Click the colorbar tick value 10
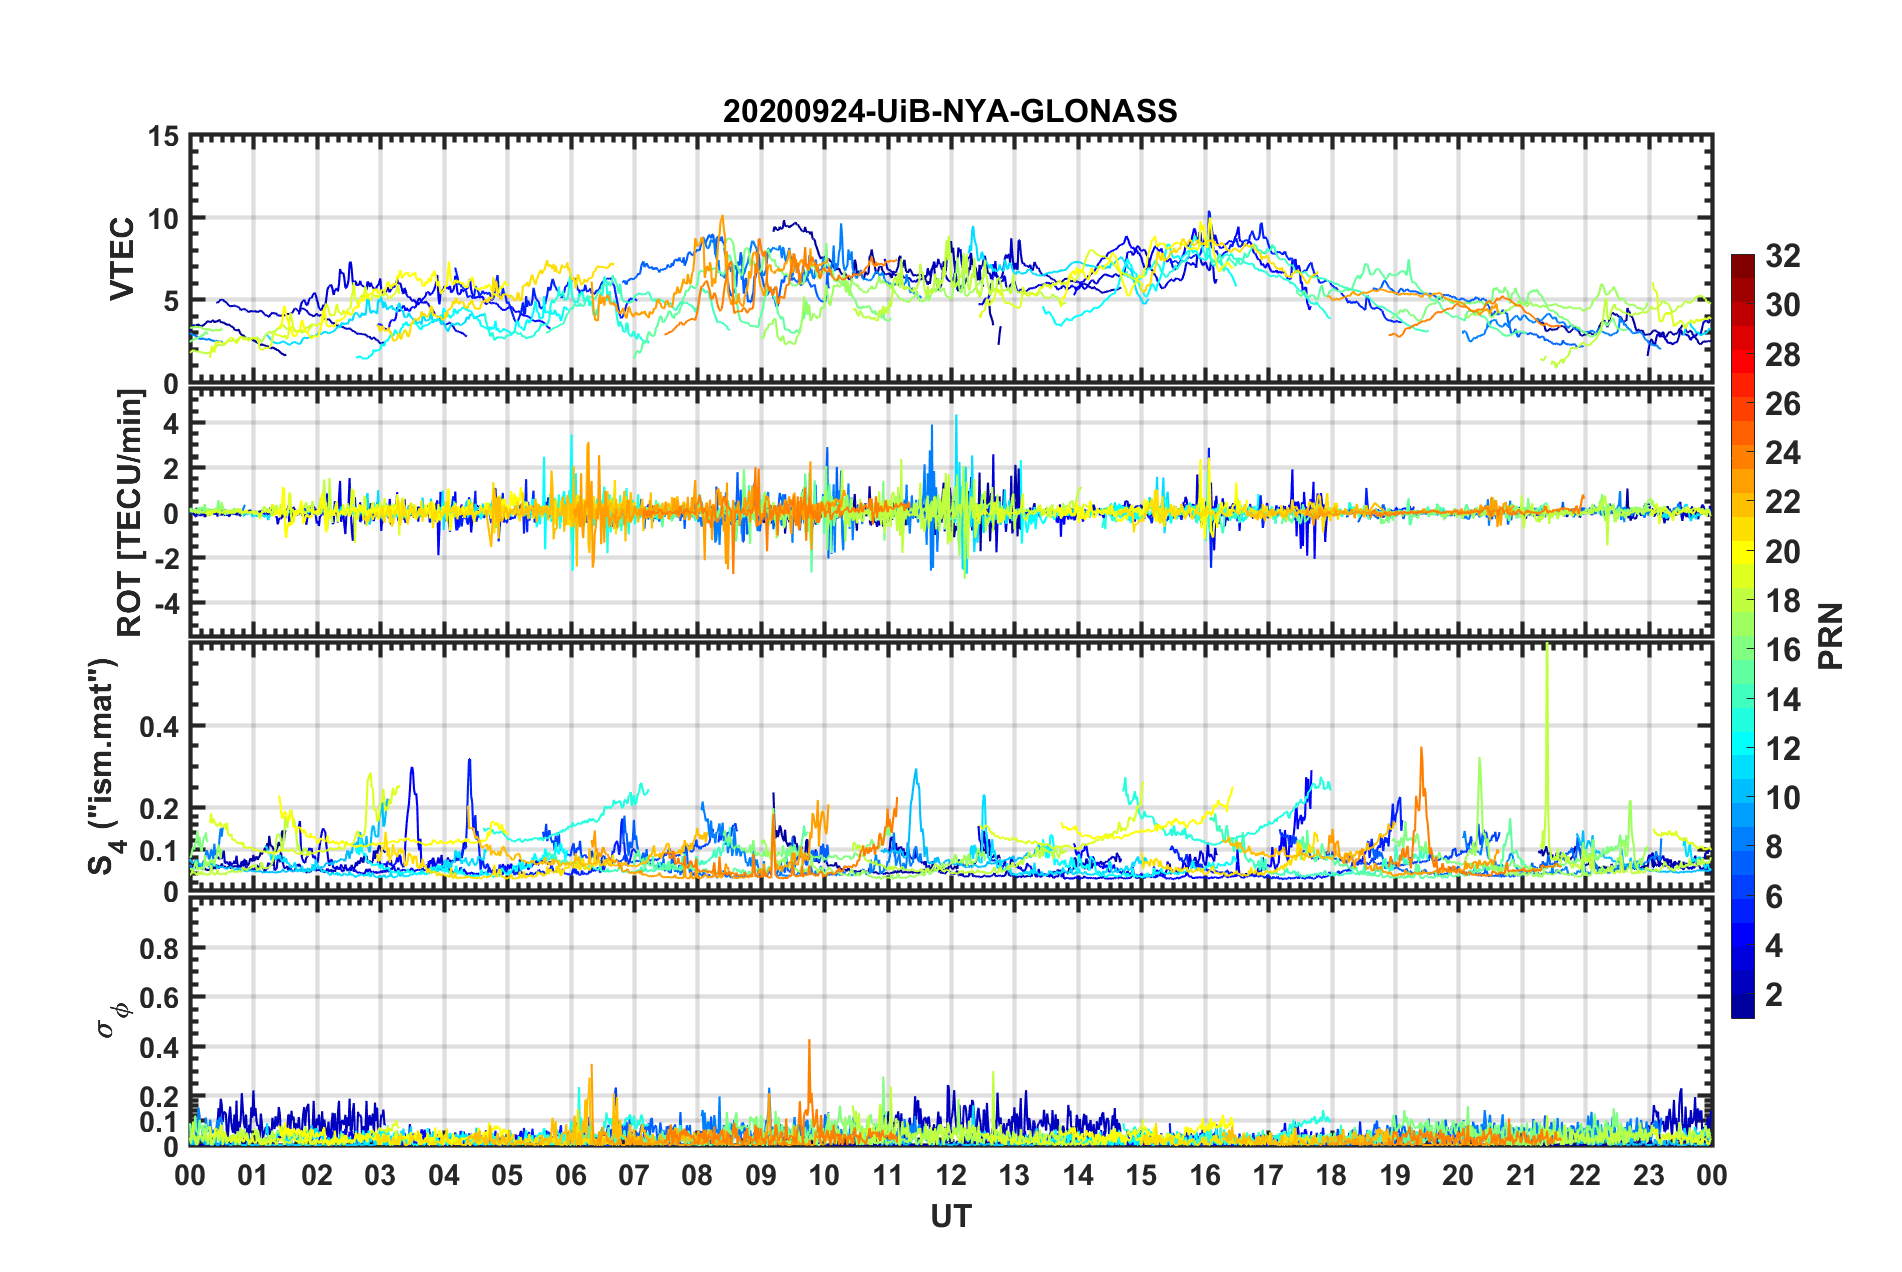Screen dimensions: 1902x1272 (x=1782, y=798)
